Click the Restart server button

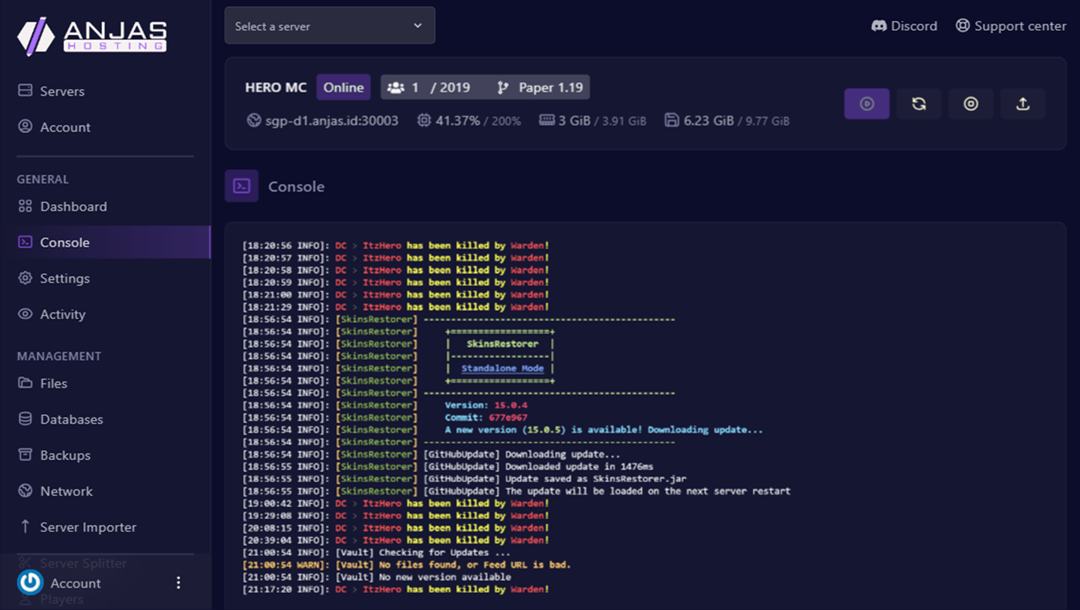pyautogui.click(x=919, y=104)
